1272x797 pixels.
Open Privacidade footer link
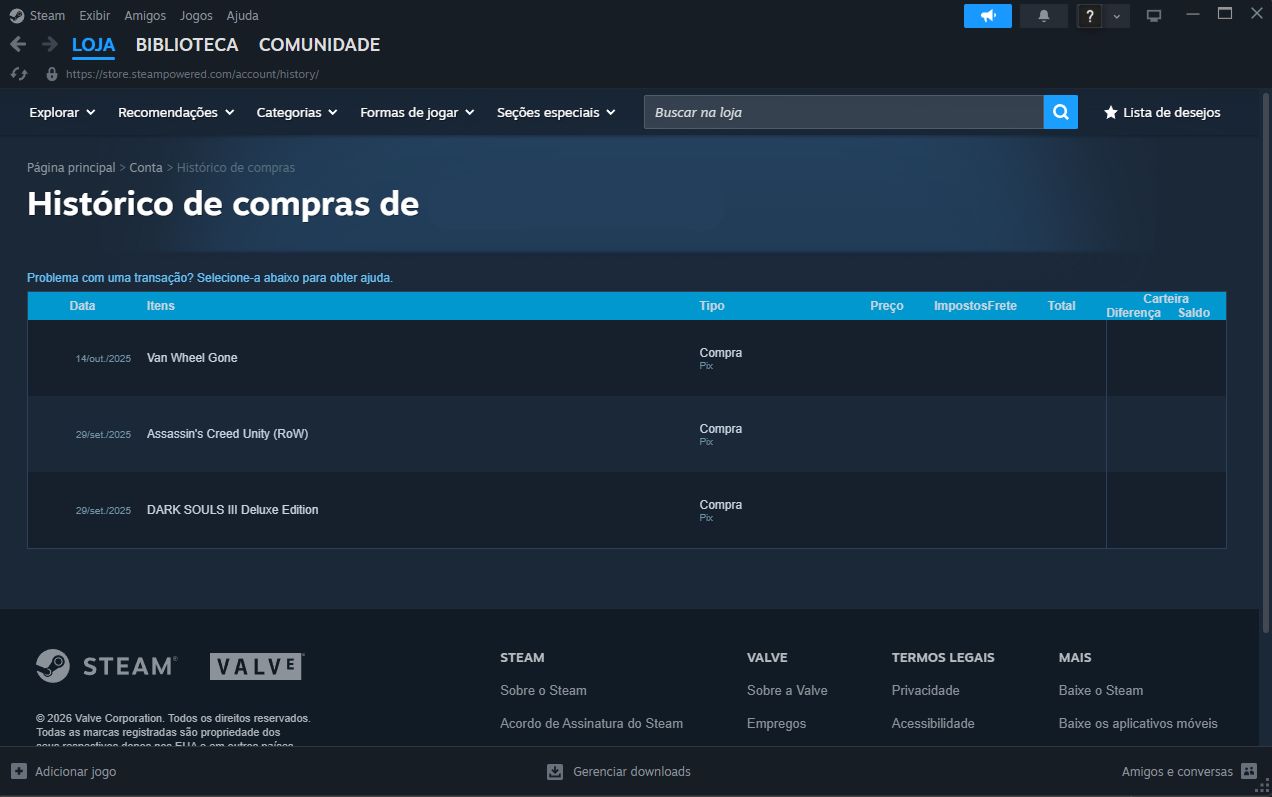[925, 690]
